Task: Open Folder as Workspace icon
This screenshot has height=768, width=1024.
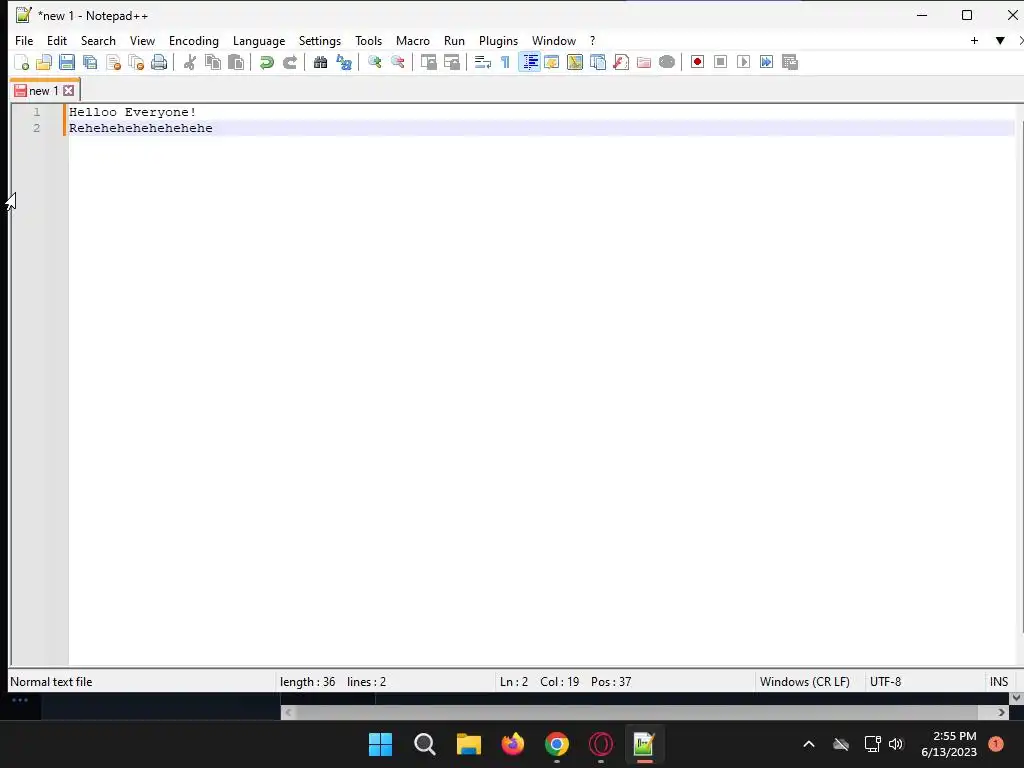Action: (644, 62)
